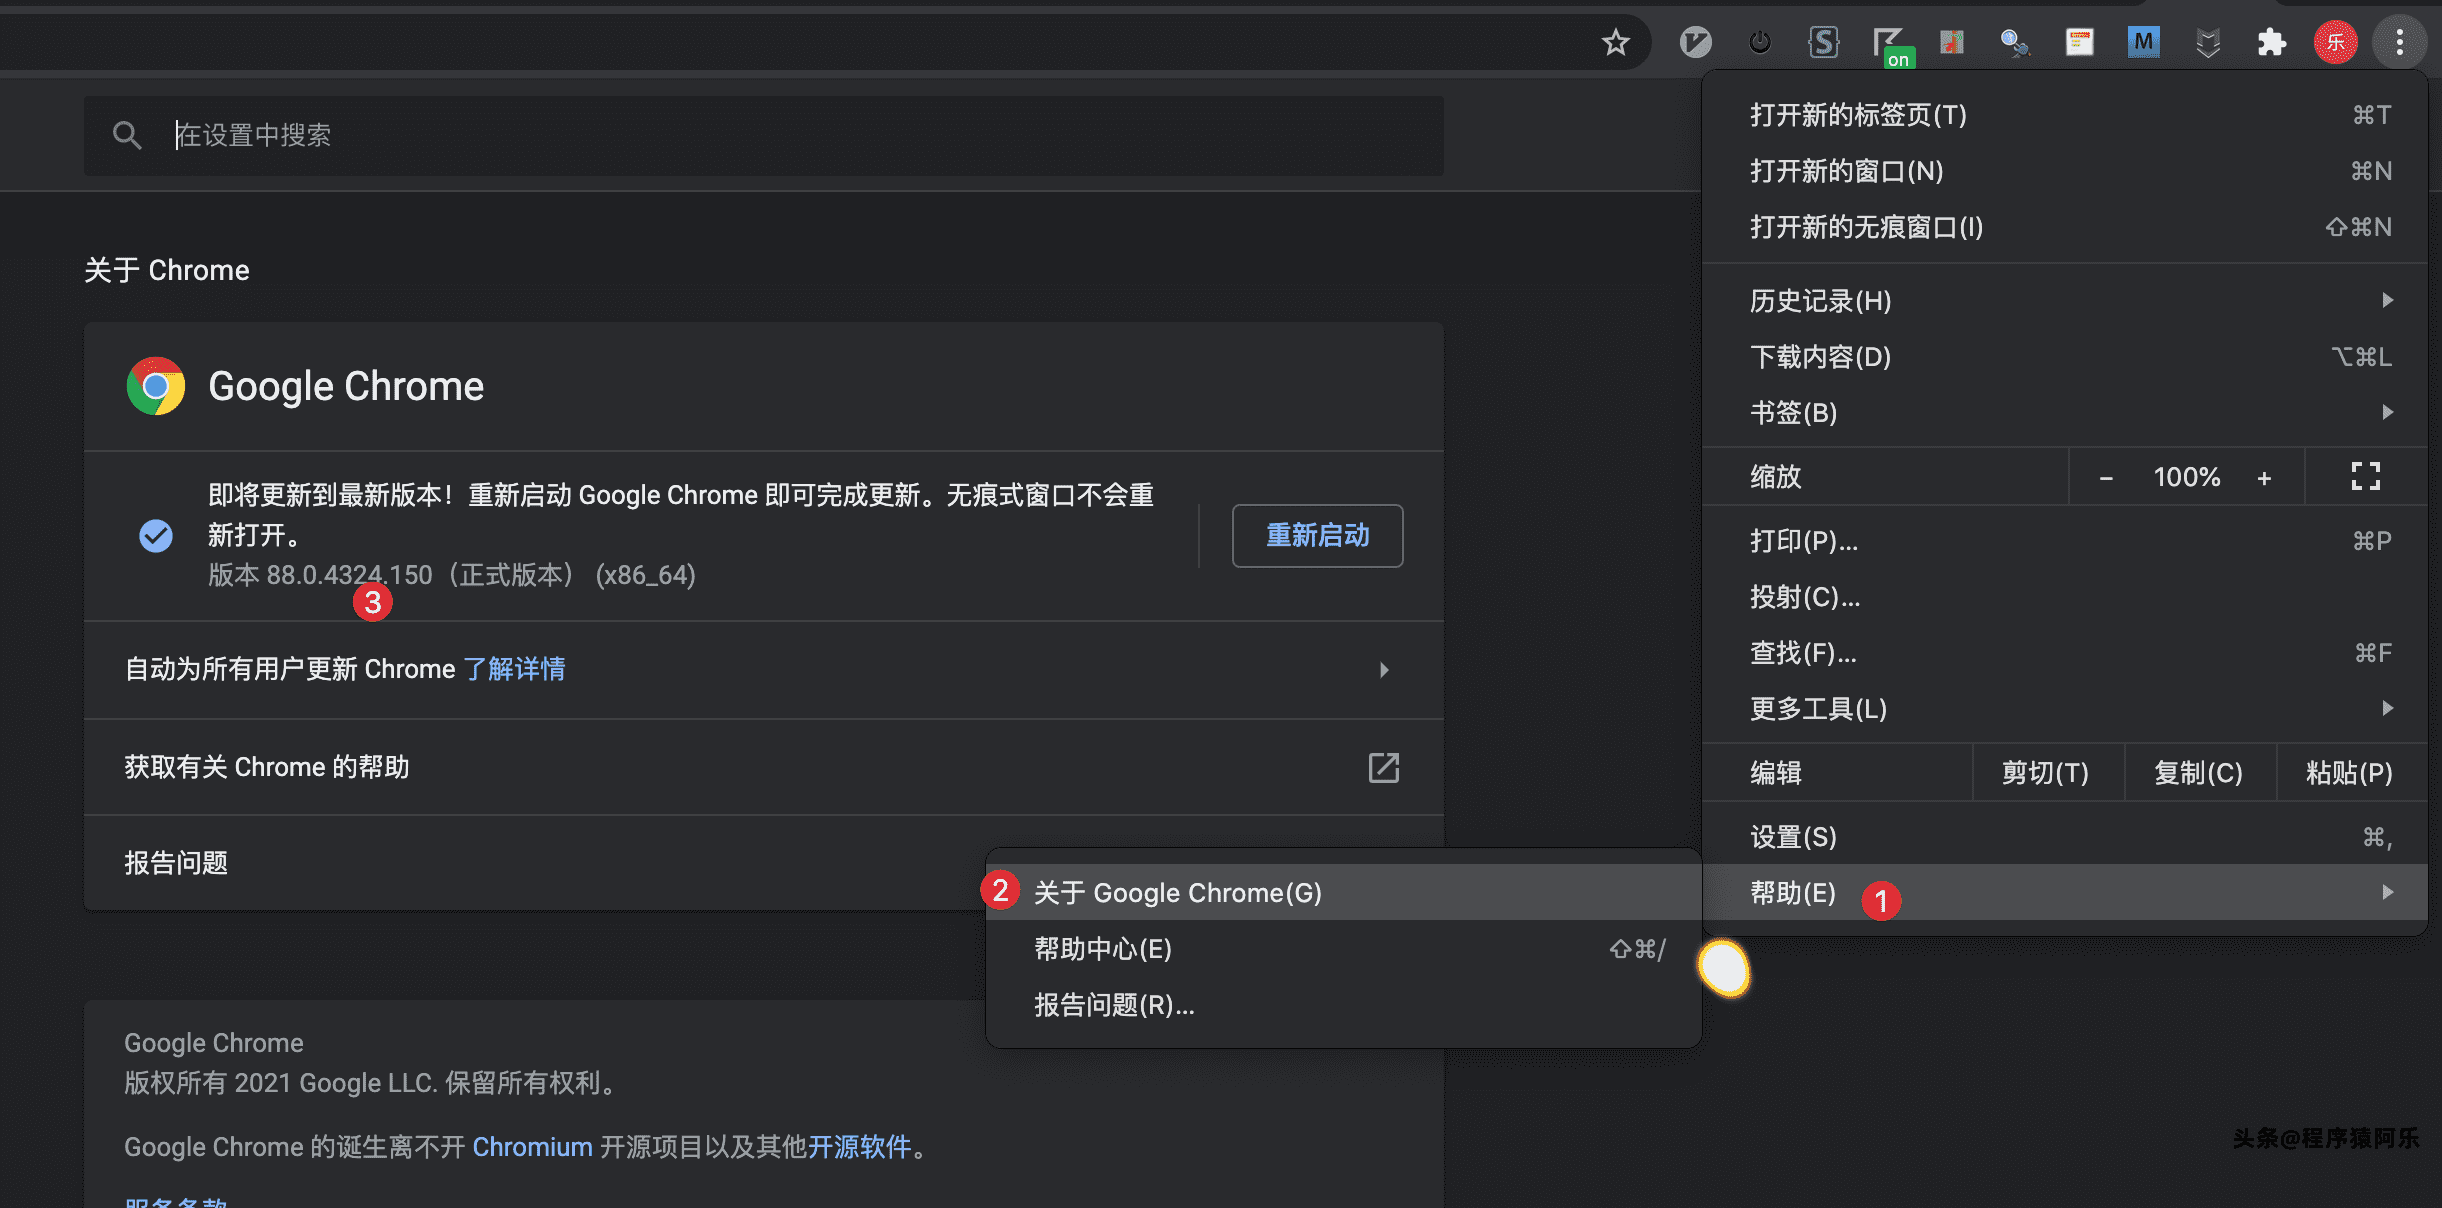Open the curly-brace S extension icon
The height and width of the screenshot is (1208, 2442).
pos(1823,42)
